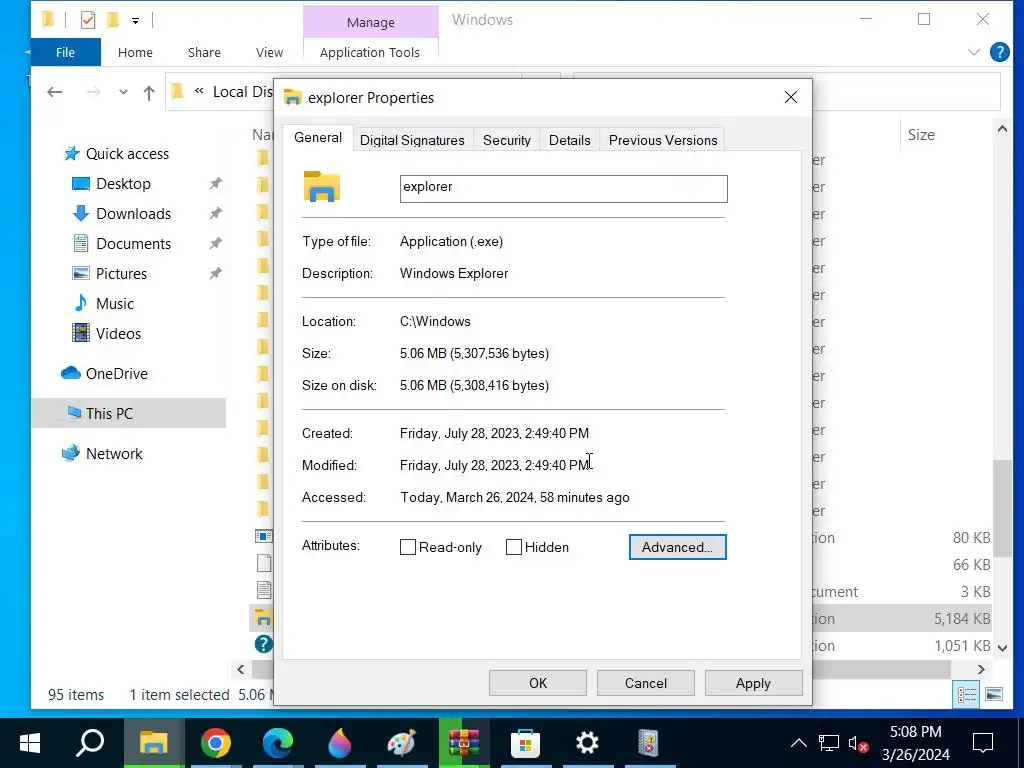Open the Home ribbon tab

(135, 52)
